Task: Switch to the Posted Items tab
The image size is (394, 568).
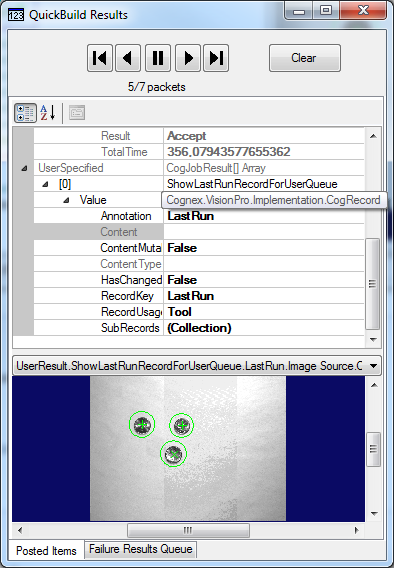Action: click(x=46, y=551)
